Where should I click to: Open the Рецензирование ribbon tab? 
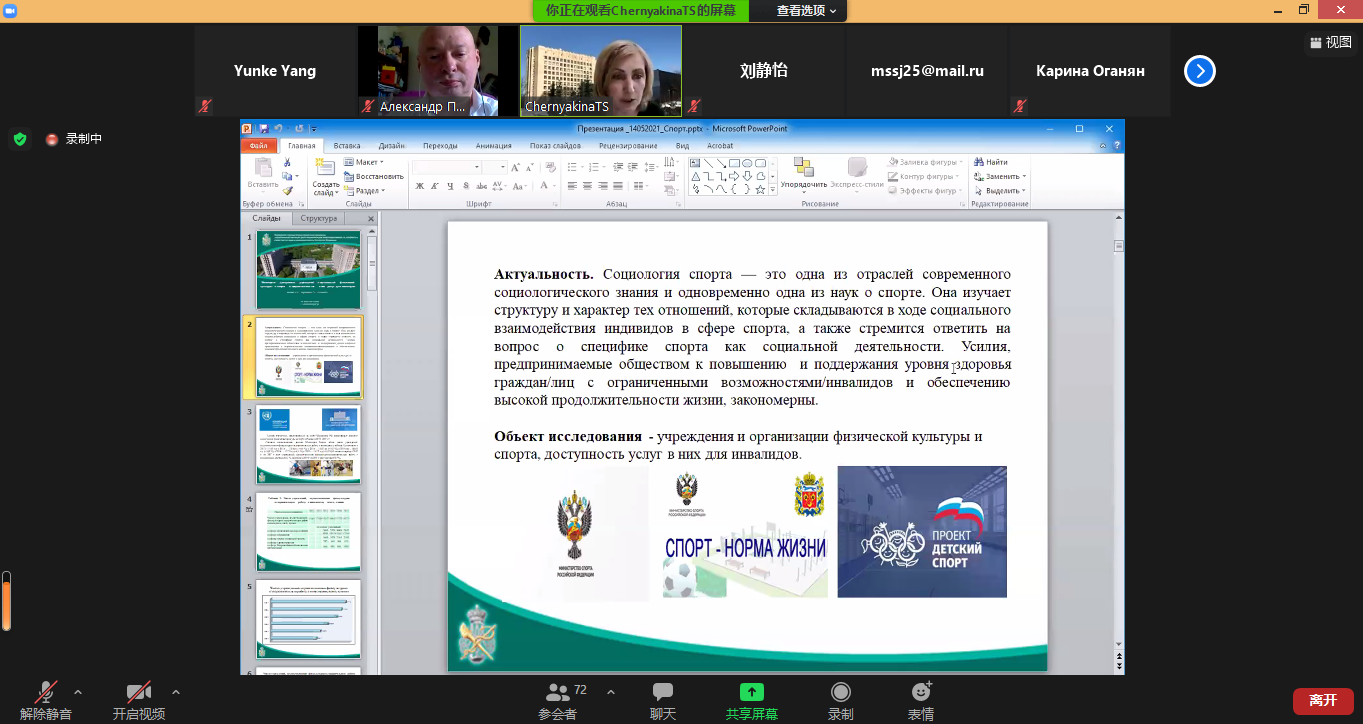(x=628, y=146)
